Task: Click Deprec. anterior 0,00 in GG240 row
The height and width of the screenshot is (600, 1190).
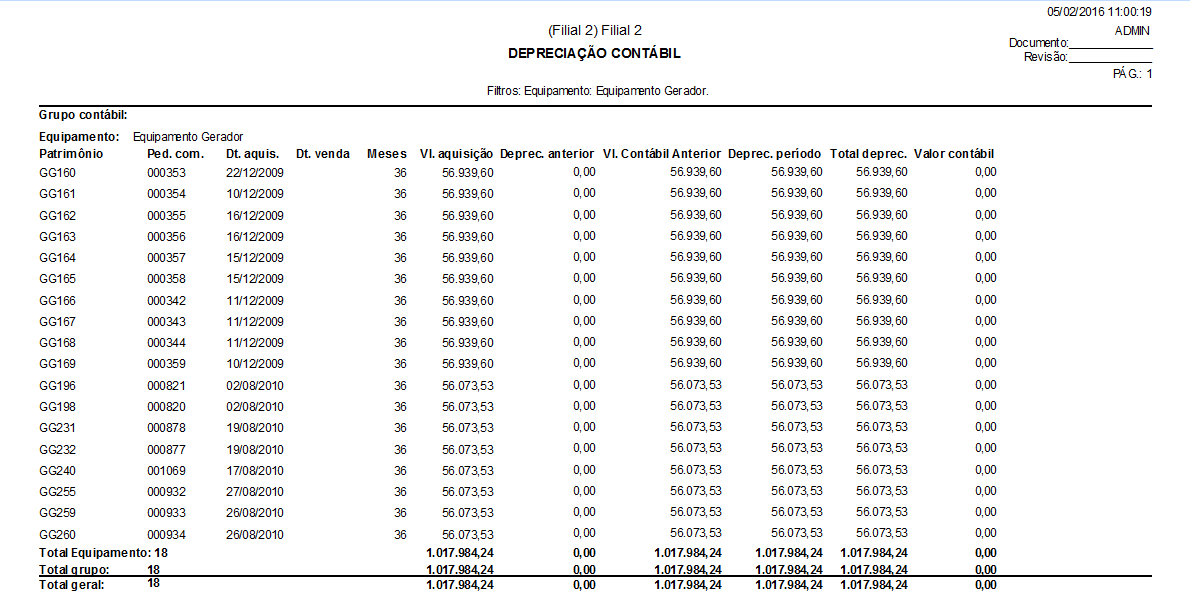Action: click(x=584, y=470)
